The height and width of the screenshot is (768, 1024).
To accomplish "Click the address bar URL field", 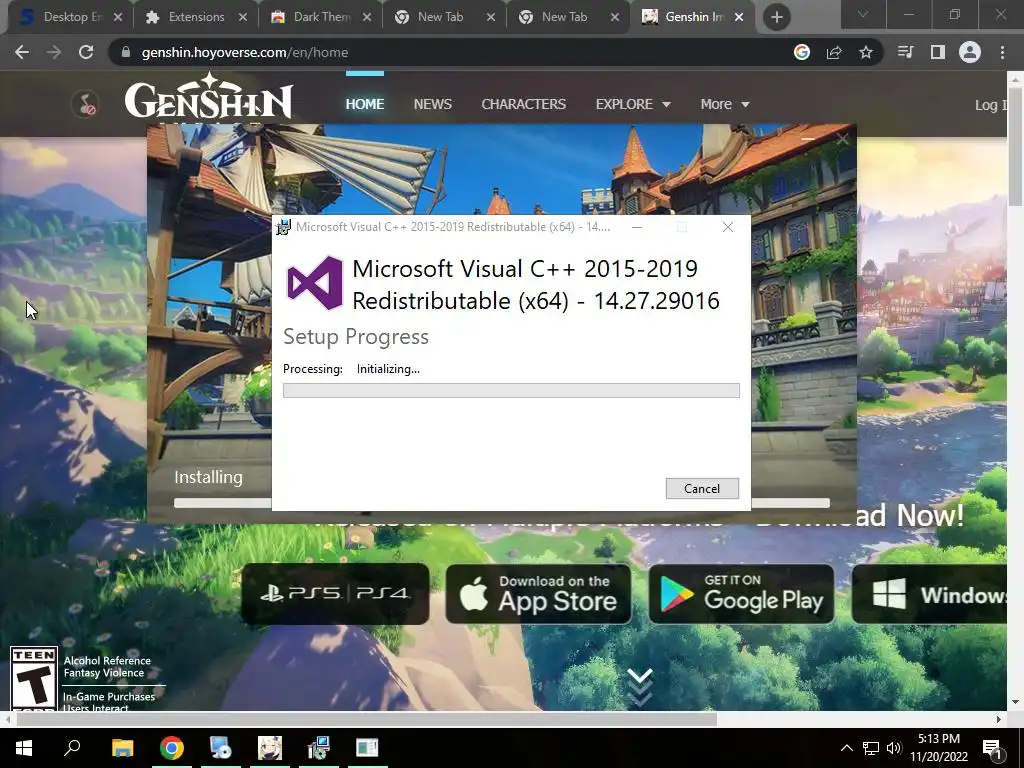I will click(x=451, y=52).
